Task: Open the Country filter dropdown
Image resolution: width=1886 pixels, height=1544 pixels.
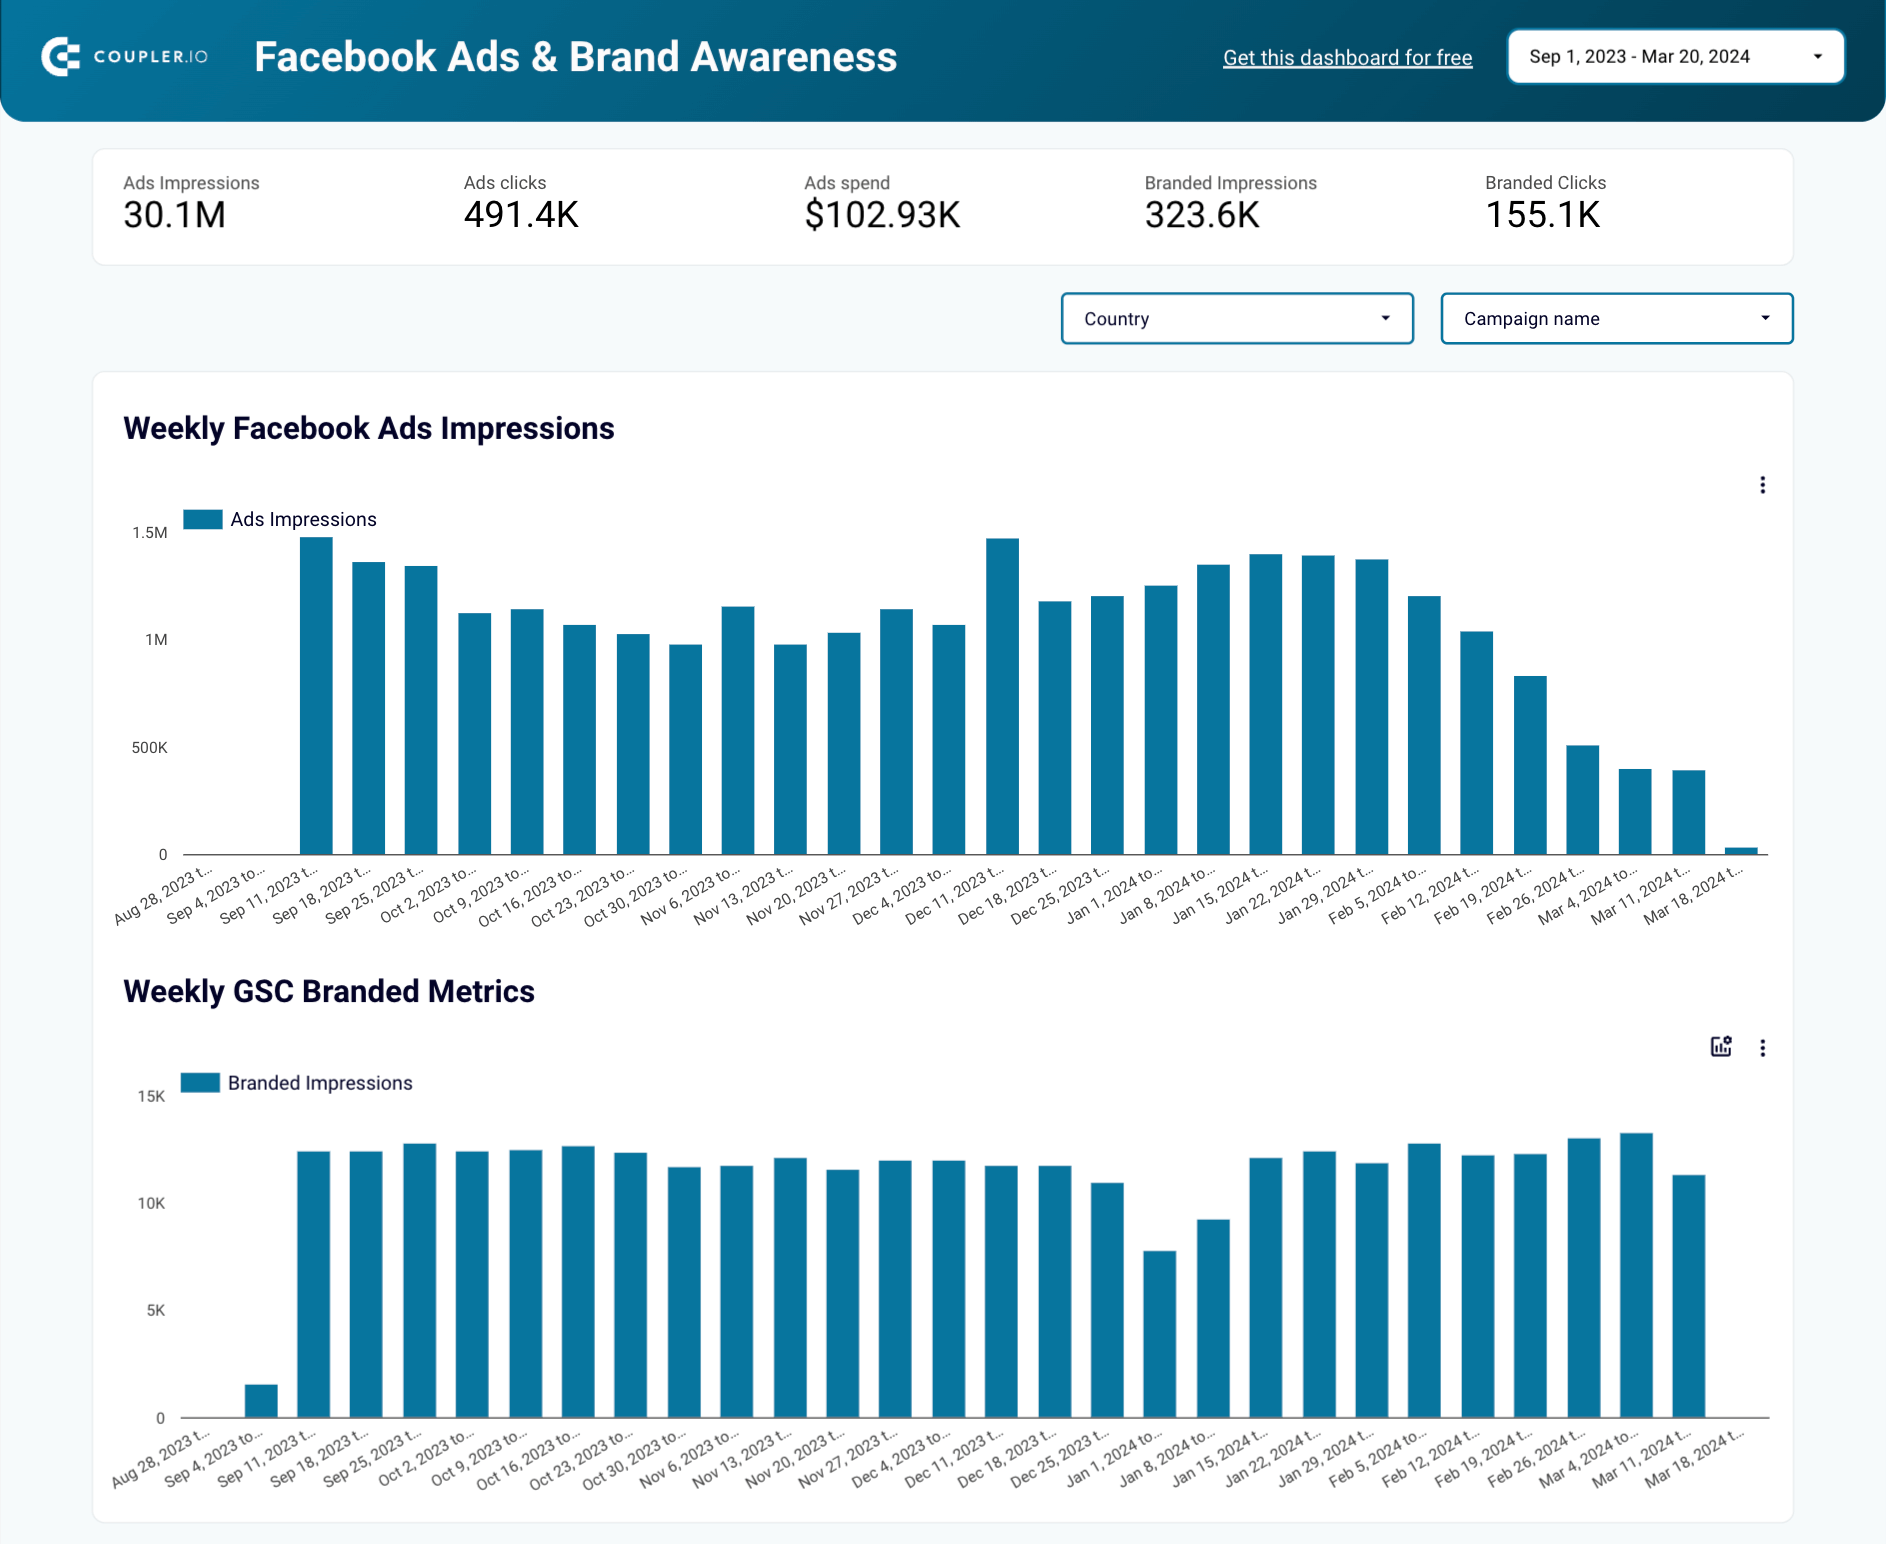Action: point(1237,319)
